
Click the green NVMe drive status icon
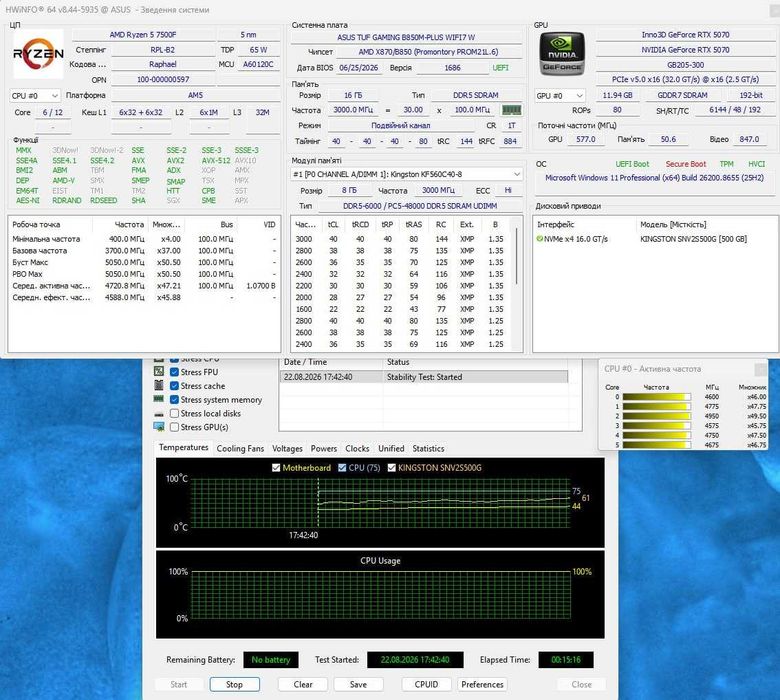tap(539, 239)
